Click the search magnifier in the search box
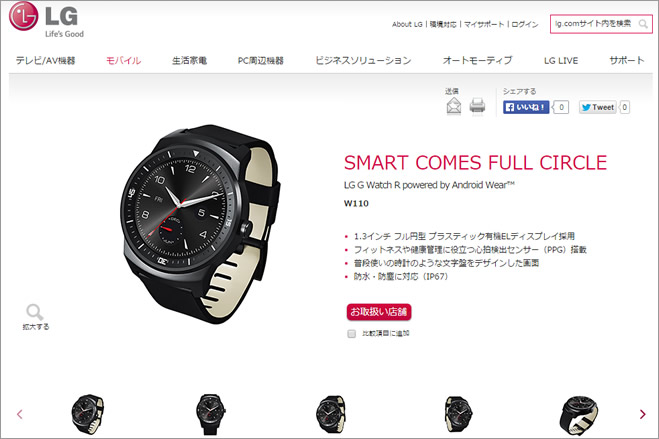Viewport: 659px width, 439px height. coord(643,24)
